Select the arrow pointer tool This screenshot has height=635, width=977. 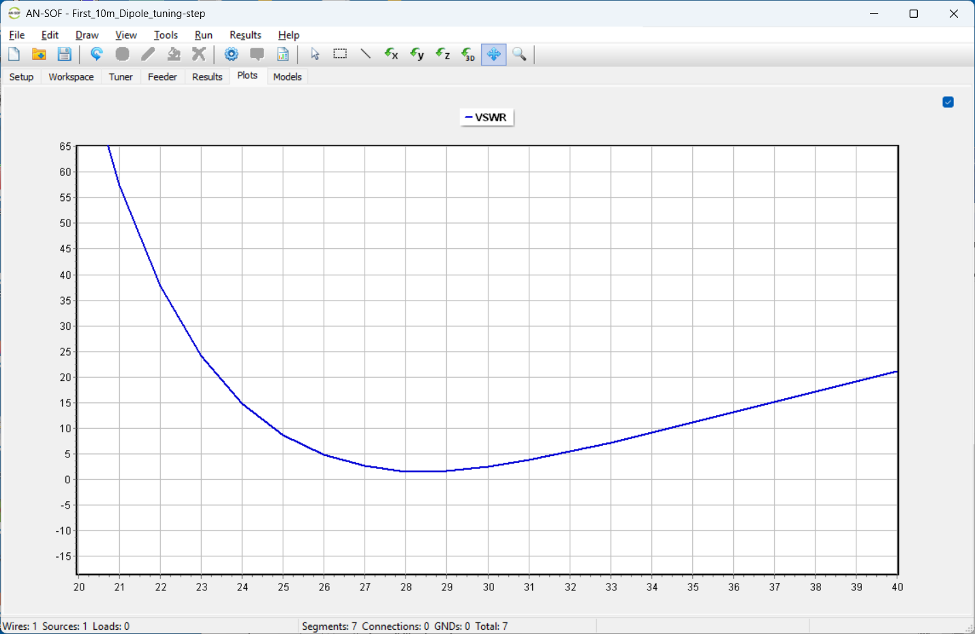315,54
